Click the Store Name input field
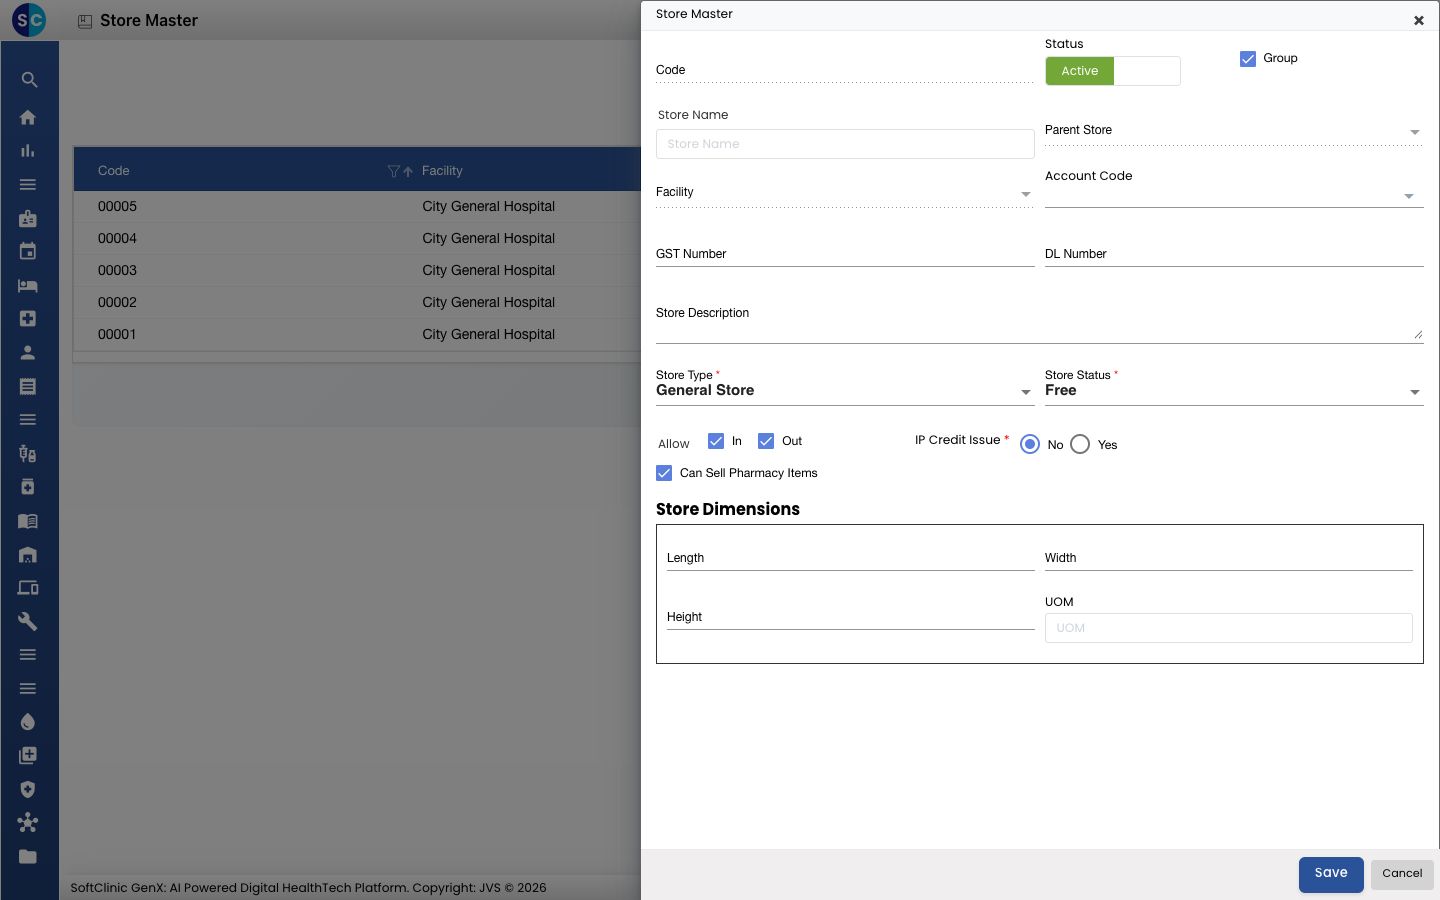Screen dimensions: 1440x900 [x=845, y=144]
